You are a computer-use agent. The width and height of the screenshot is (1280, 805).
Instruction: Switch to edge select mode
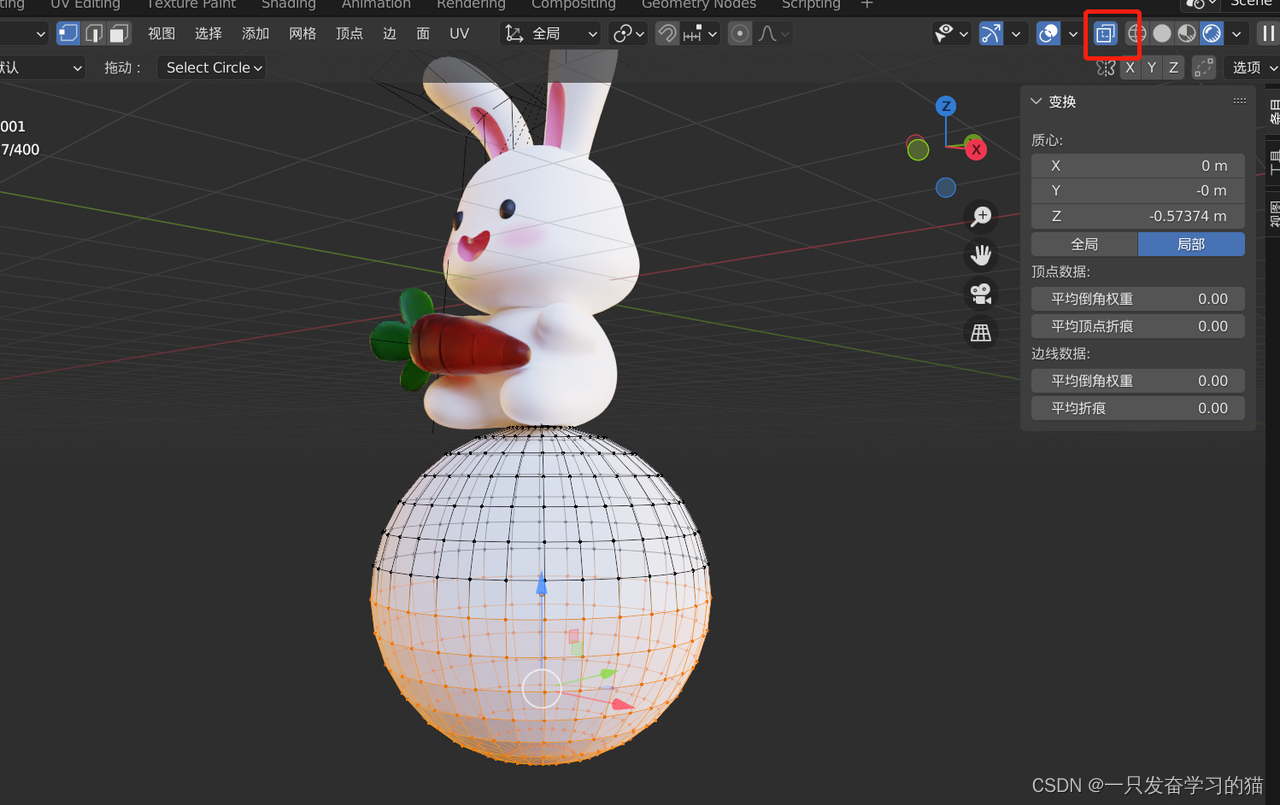click(x=94, y=33)
